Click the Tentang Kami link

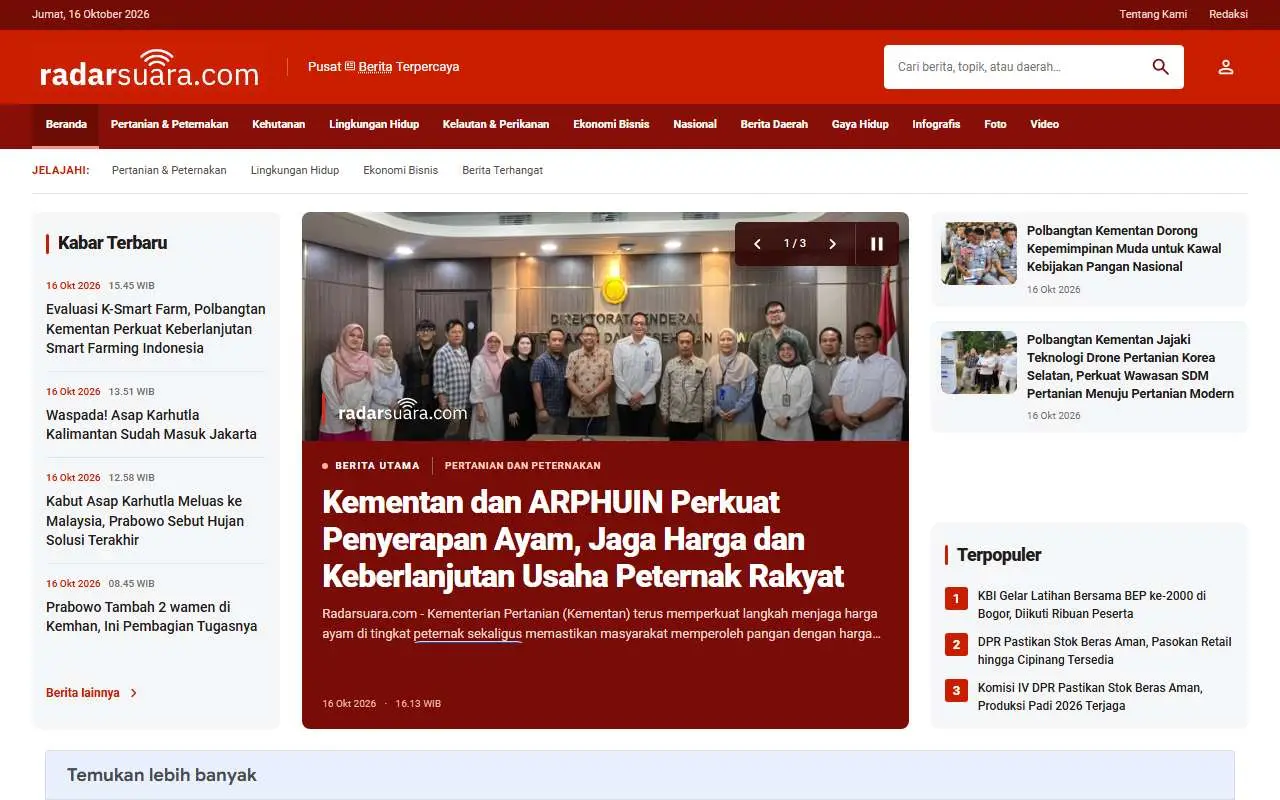(x=1153, y=14)
